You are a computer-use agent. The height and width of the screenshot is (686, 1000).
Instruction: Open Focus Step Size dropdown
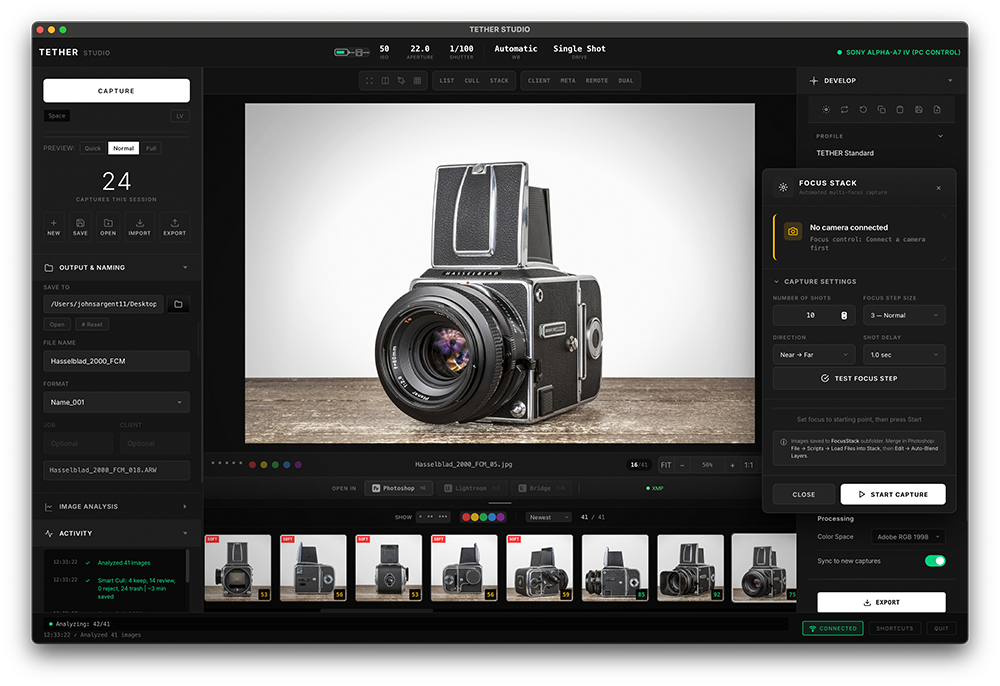tap(904, 316)
